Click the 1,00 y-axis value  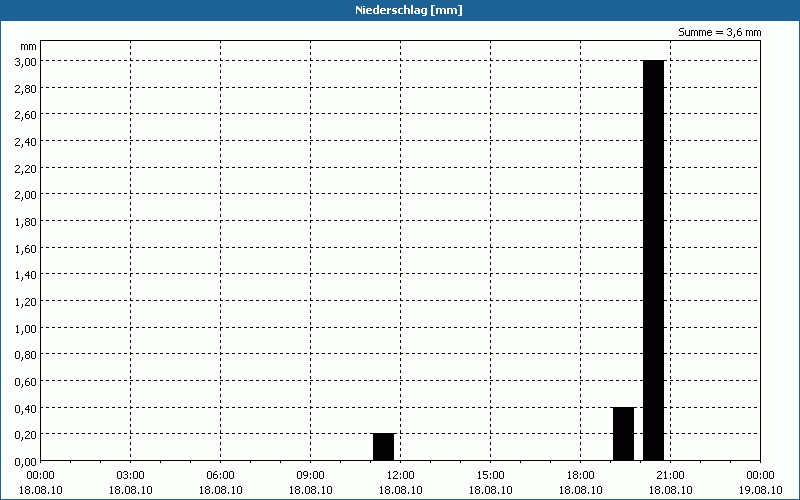[26, 328]
